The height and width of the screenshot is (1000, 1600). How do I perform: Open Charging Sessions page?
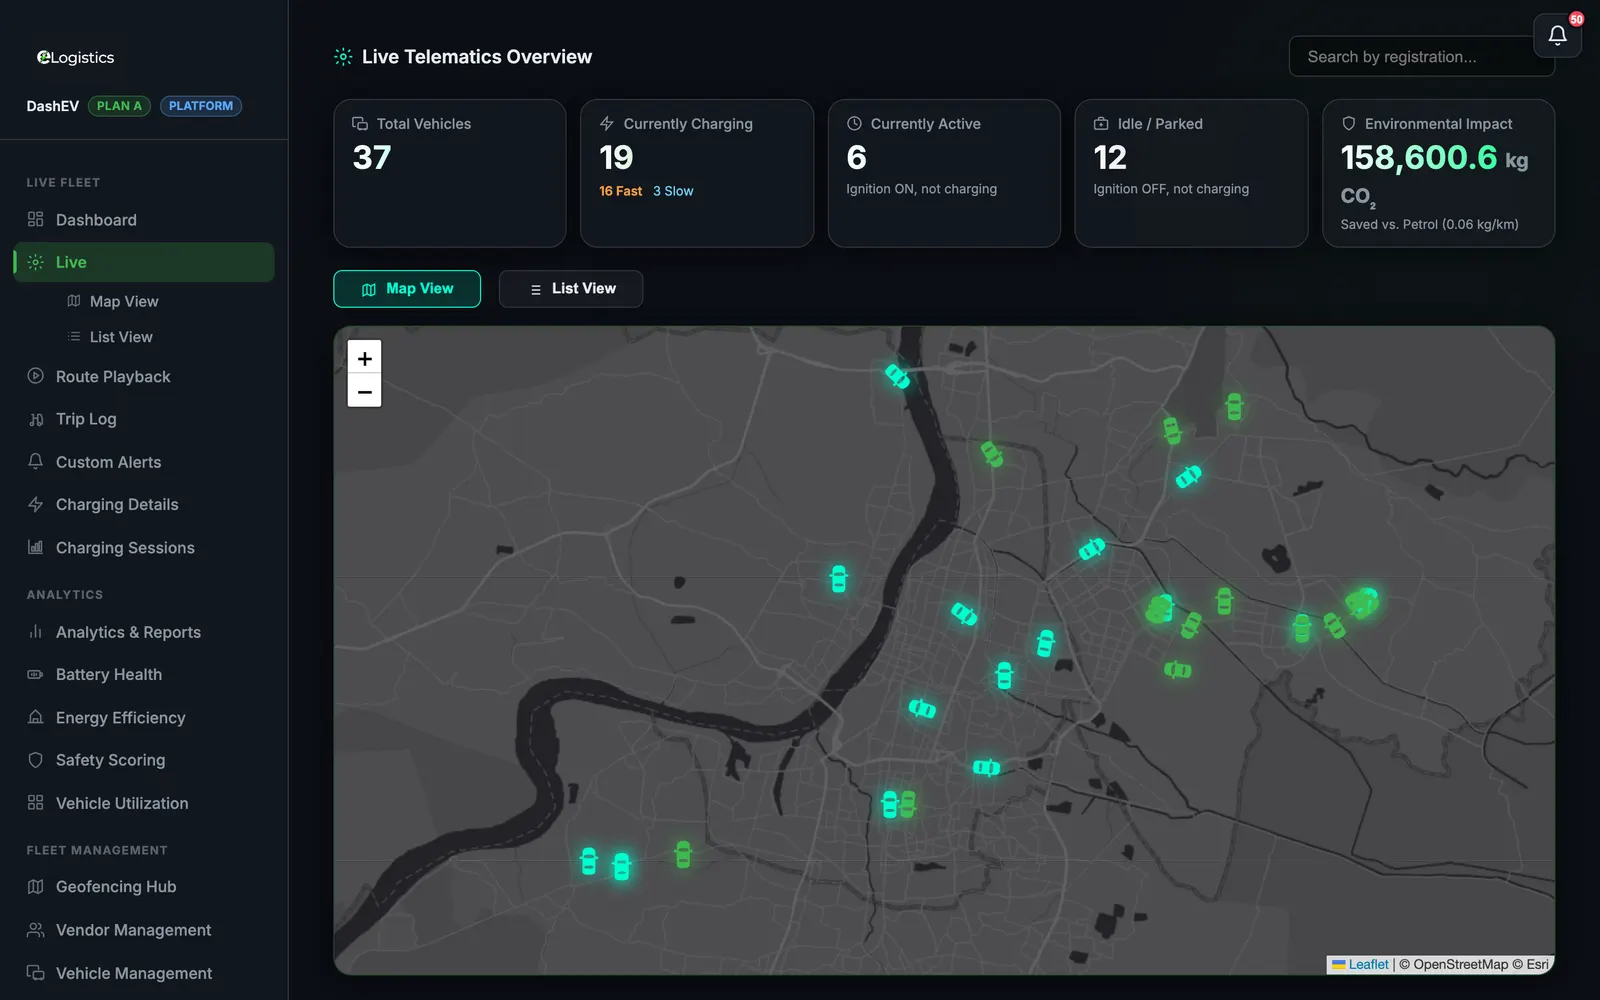coord(144,547)
